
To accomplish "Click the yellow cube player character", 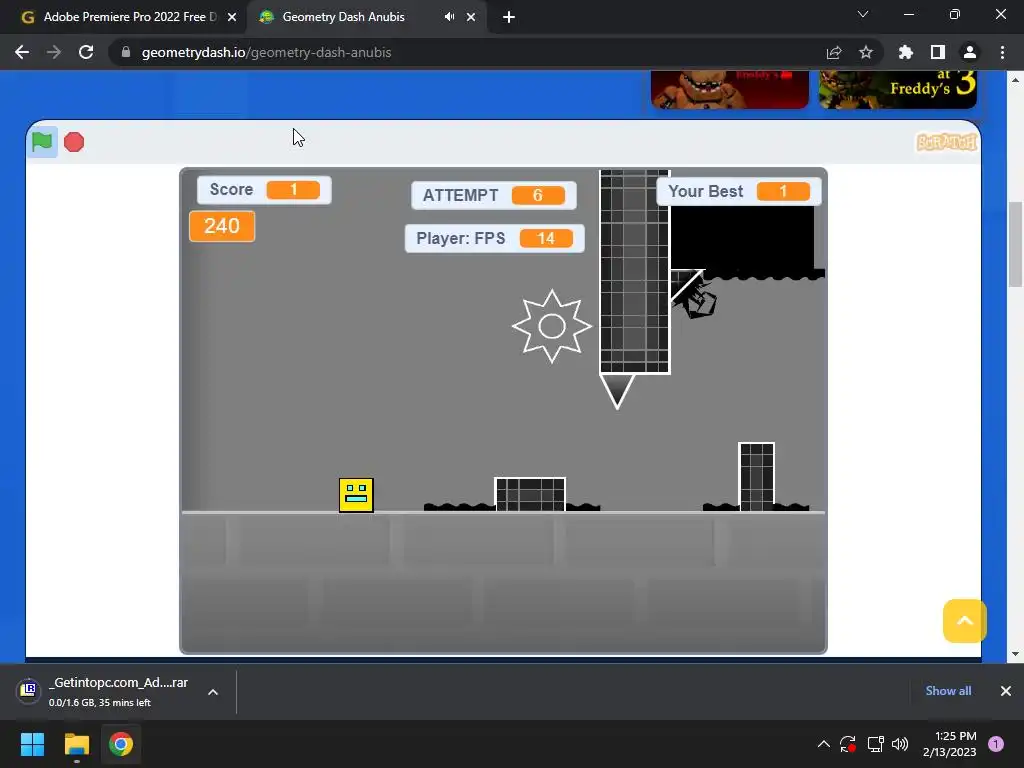I will click(x=356, y=495).
